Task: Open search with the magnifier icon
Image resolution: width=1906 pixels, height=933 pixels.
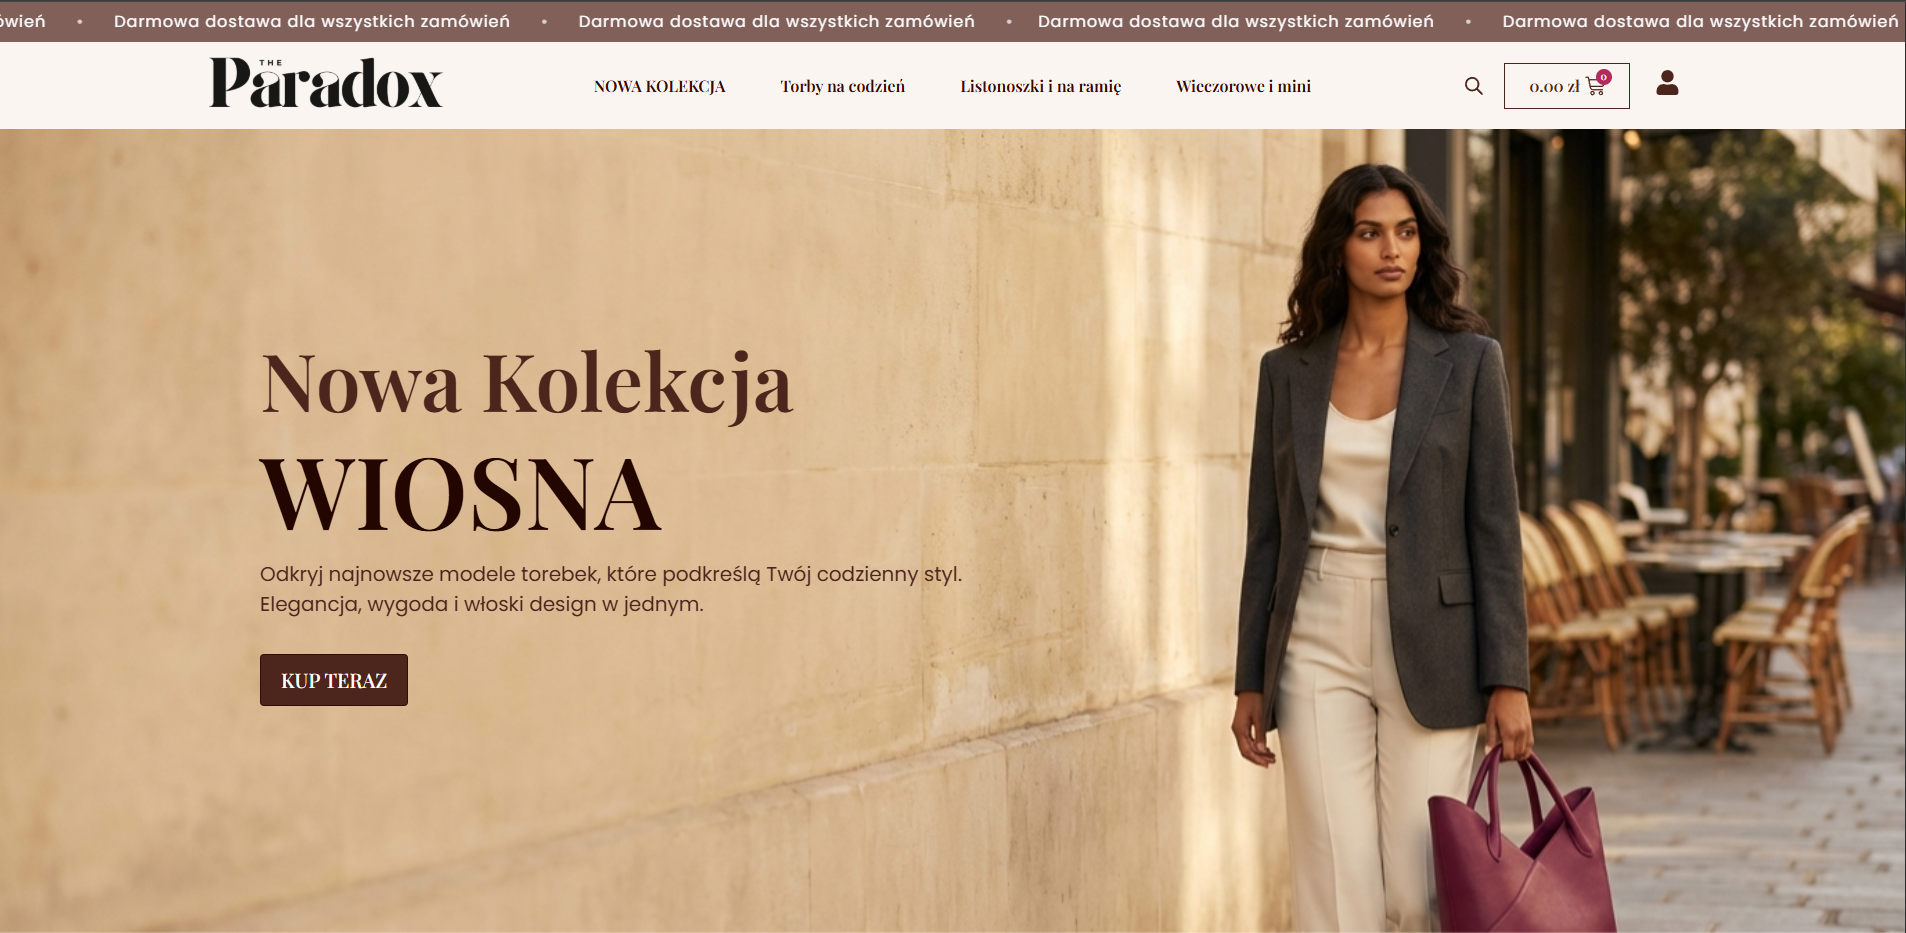Action: 1473,86
